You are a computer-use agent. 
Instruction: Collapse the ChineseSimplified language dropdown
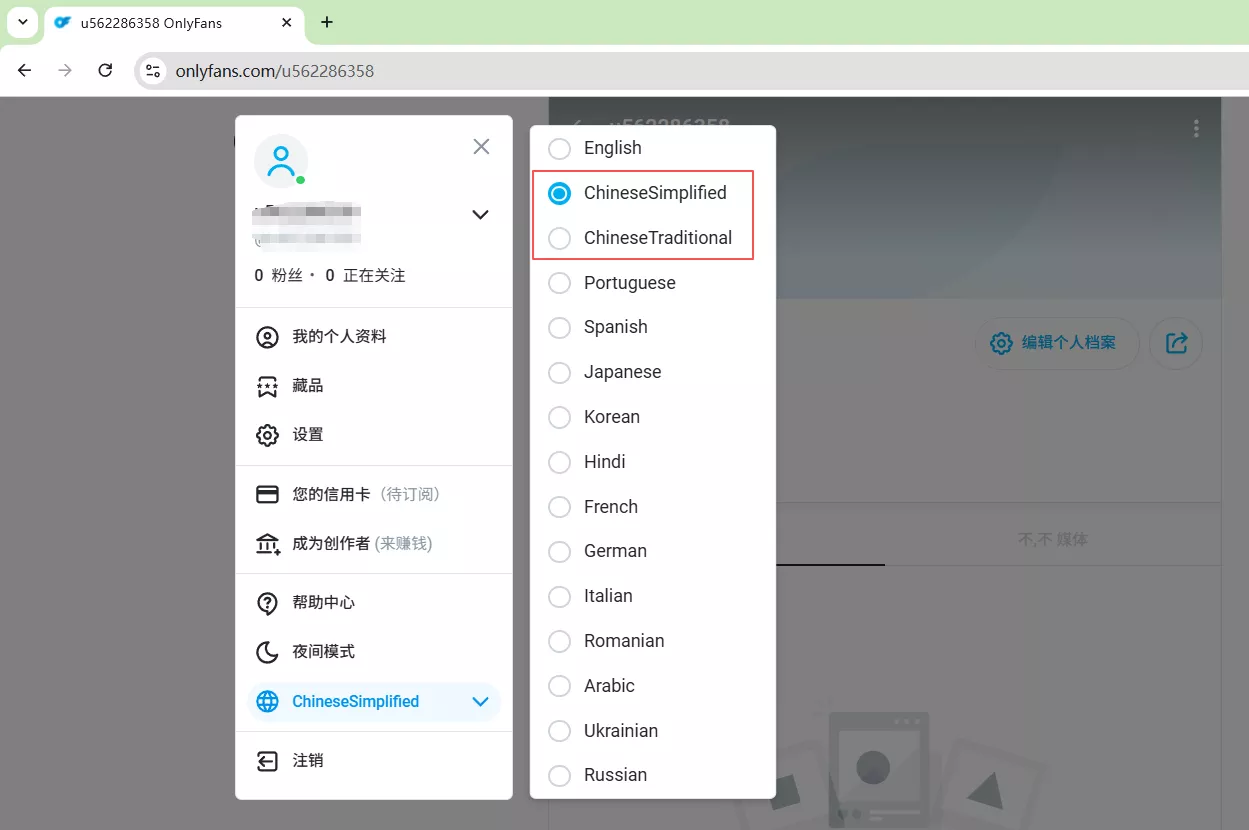(x=480, y=701)
